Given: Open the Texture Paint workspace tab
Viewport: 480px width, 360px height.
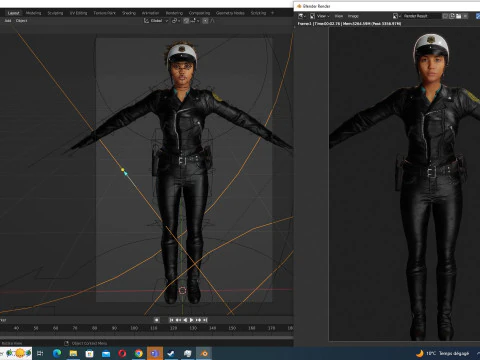Looking at the screenshot, I should point(104,13).
